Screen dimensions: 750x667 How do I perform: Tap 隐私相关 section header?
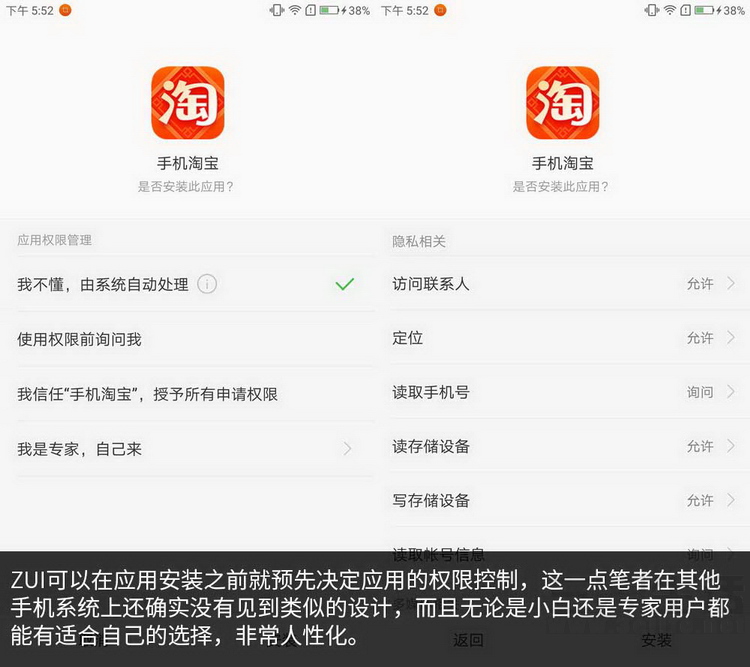pyautogui.click(x=419, y=241)
